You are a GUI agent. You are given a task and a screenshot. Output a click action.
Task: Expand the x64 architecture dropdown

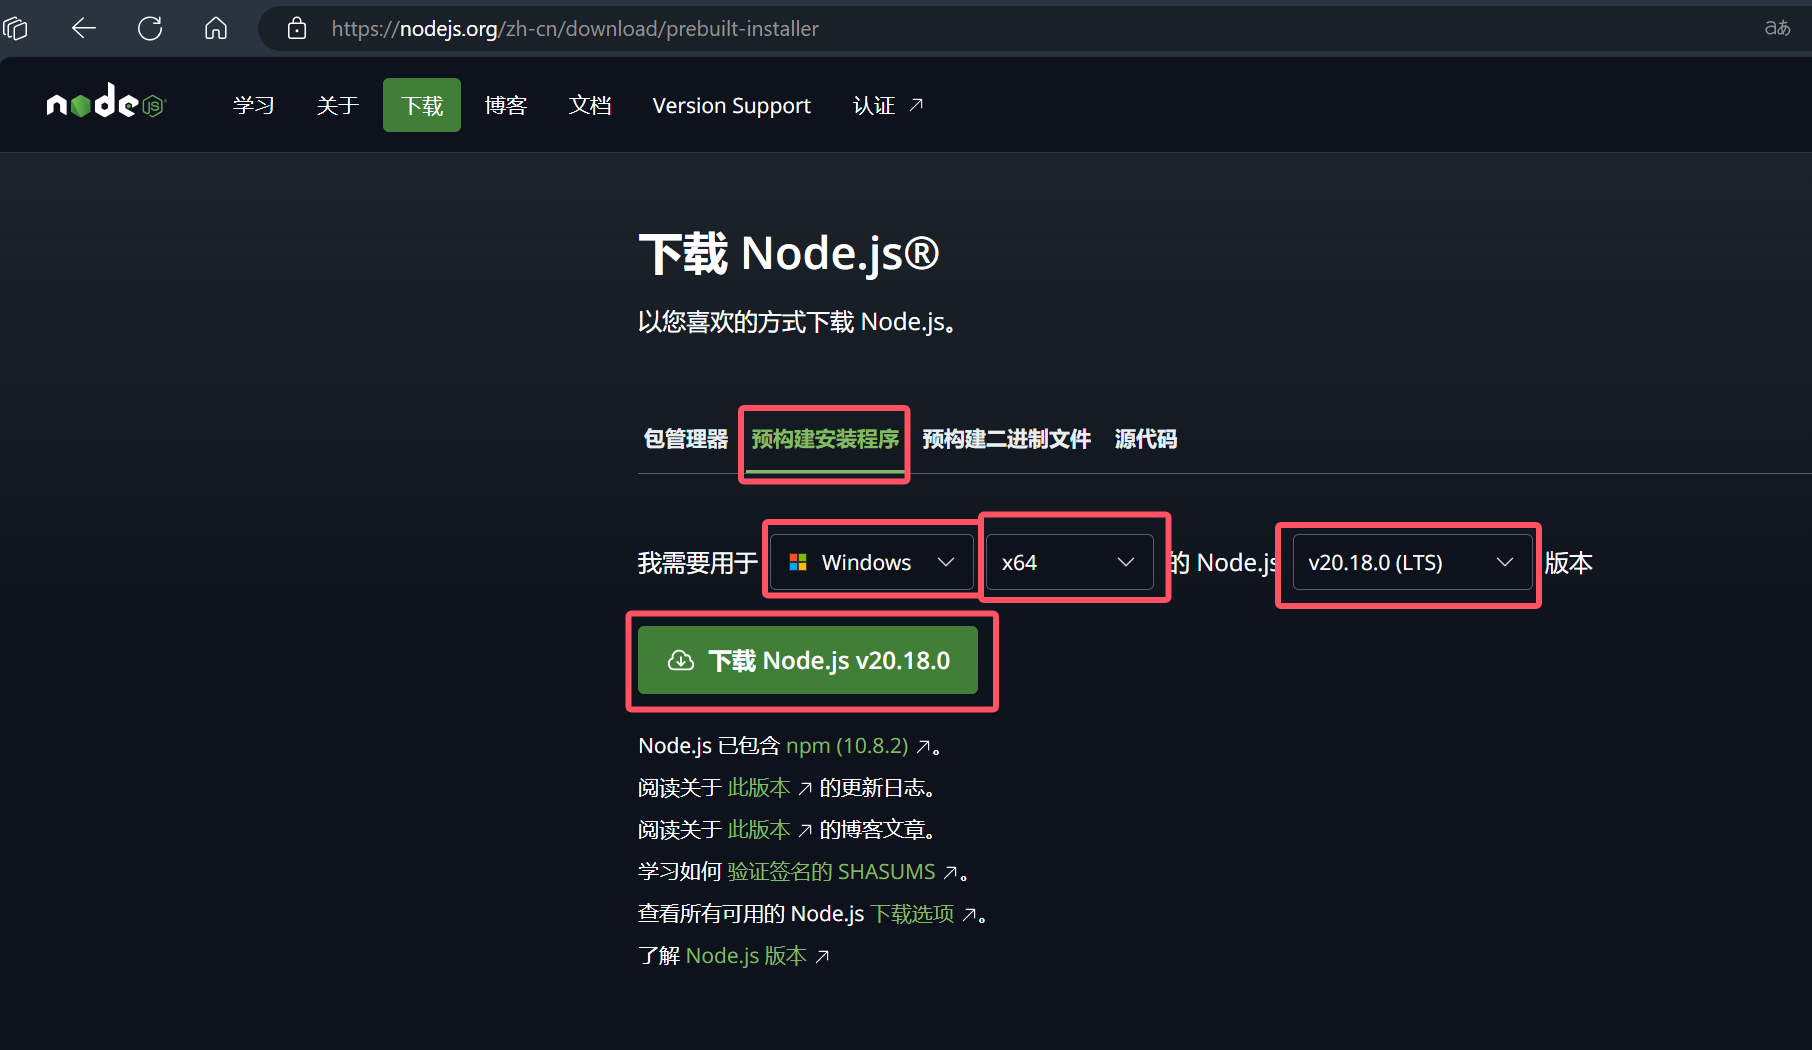coord(1070,562)
